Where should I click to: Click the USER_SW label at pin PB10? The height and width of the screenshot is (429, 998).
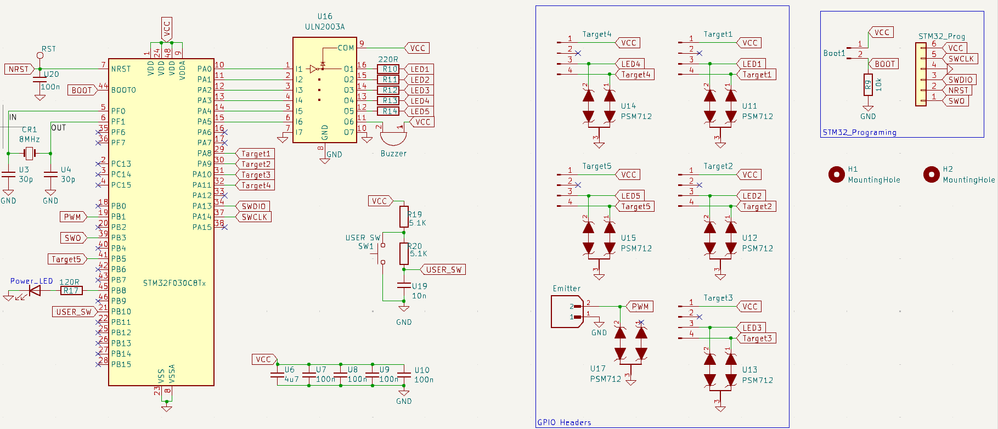[x=74, y=312]
